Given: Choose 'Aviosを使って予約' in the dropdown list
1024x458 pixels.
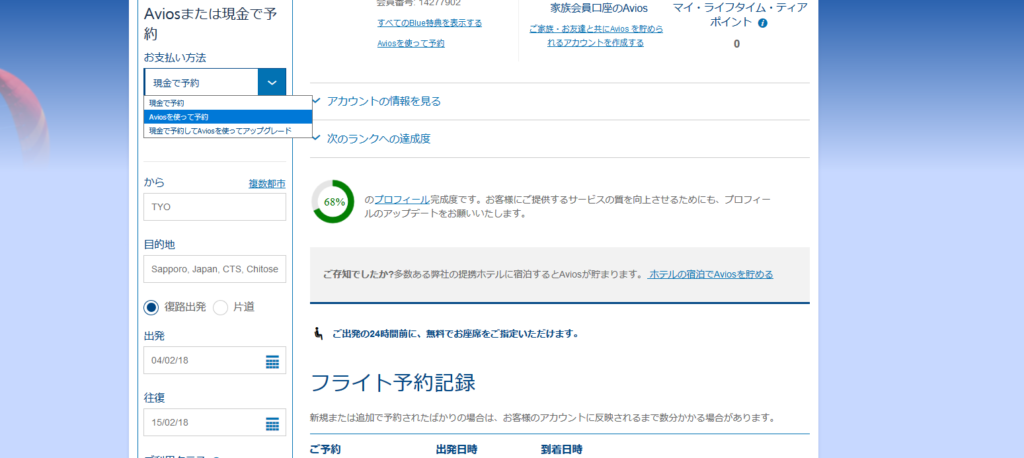Looking at the screenshot, I should pos(228,117).
